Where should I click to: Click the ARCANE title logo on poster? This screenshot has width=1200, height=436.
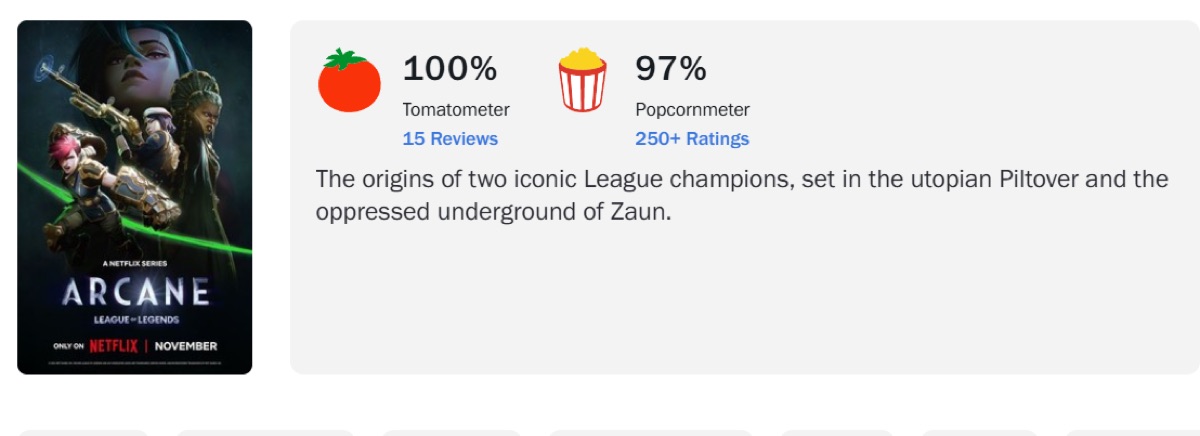click(135, 293)
